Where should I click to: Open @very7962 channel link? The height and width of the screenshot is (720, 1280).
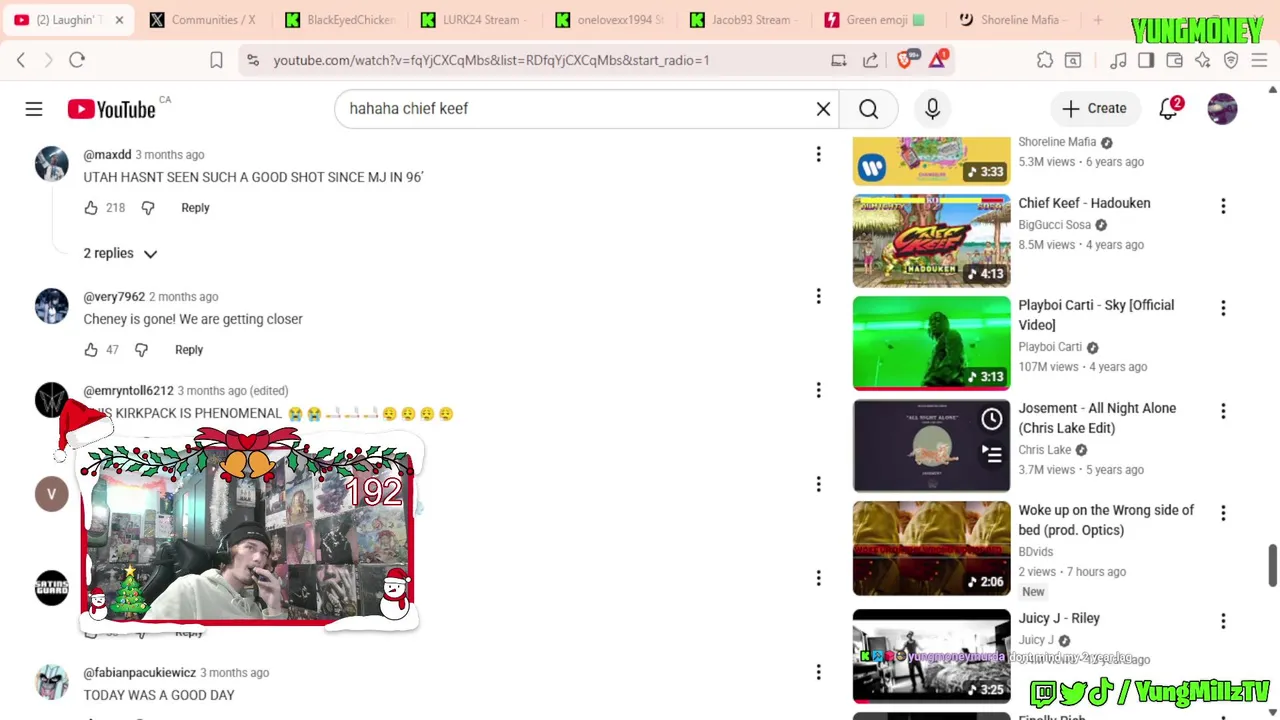[114, 297]
